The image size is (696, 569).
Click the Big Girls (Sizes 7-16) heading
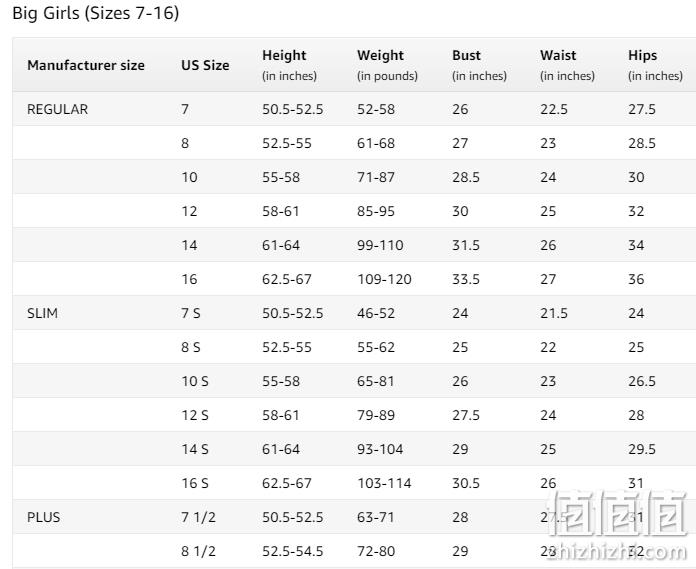click(x=95, y=13)
